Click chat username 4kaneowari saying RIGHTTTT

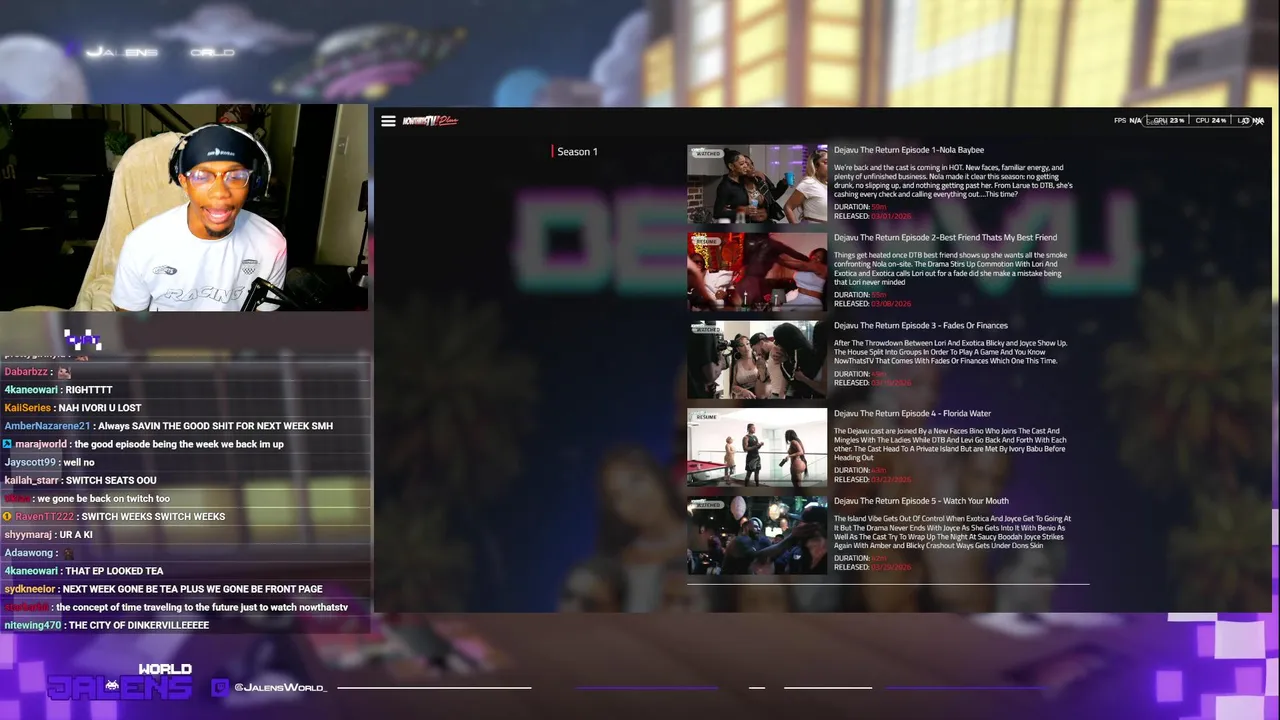tap(30, 390)
